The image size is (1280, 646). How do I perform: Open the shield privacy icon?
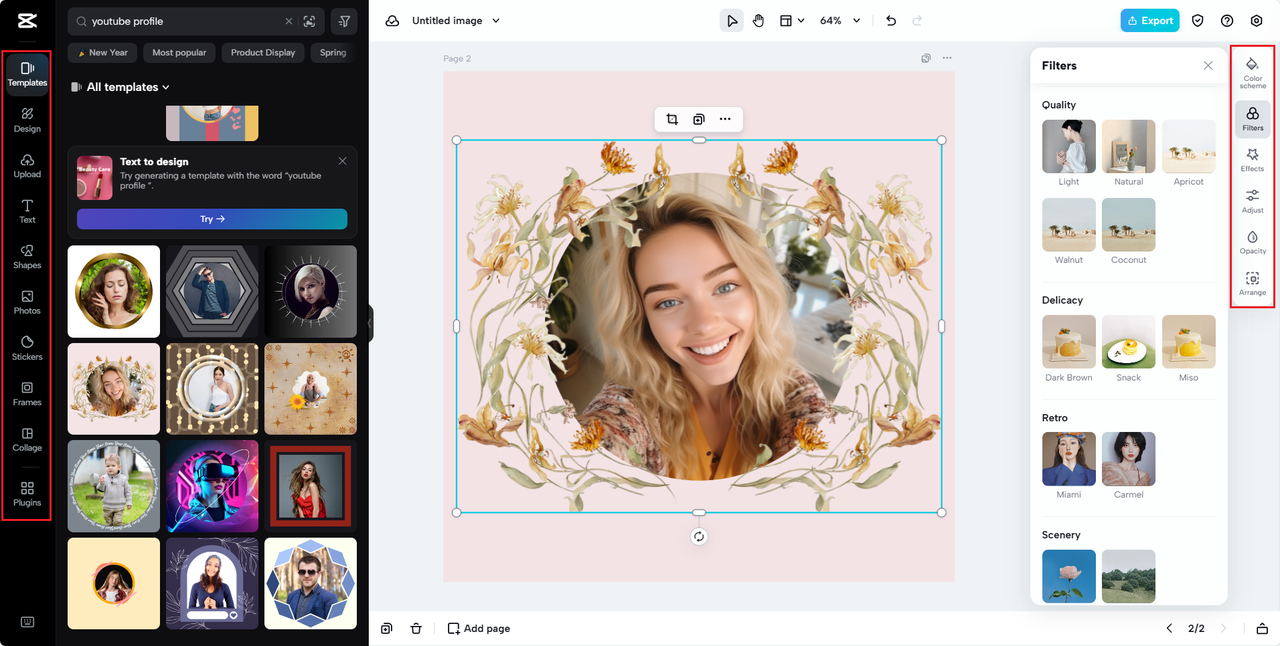click(x=1197, y=20)
